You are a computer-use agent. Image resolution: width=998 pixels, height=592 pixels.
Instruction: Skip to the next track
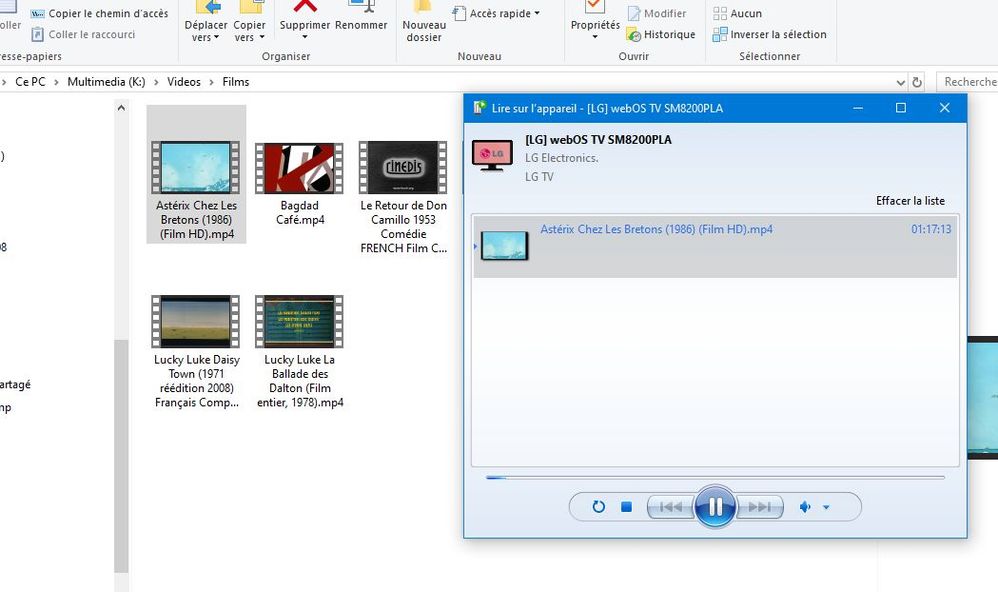tap(760, 507)
